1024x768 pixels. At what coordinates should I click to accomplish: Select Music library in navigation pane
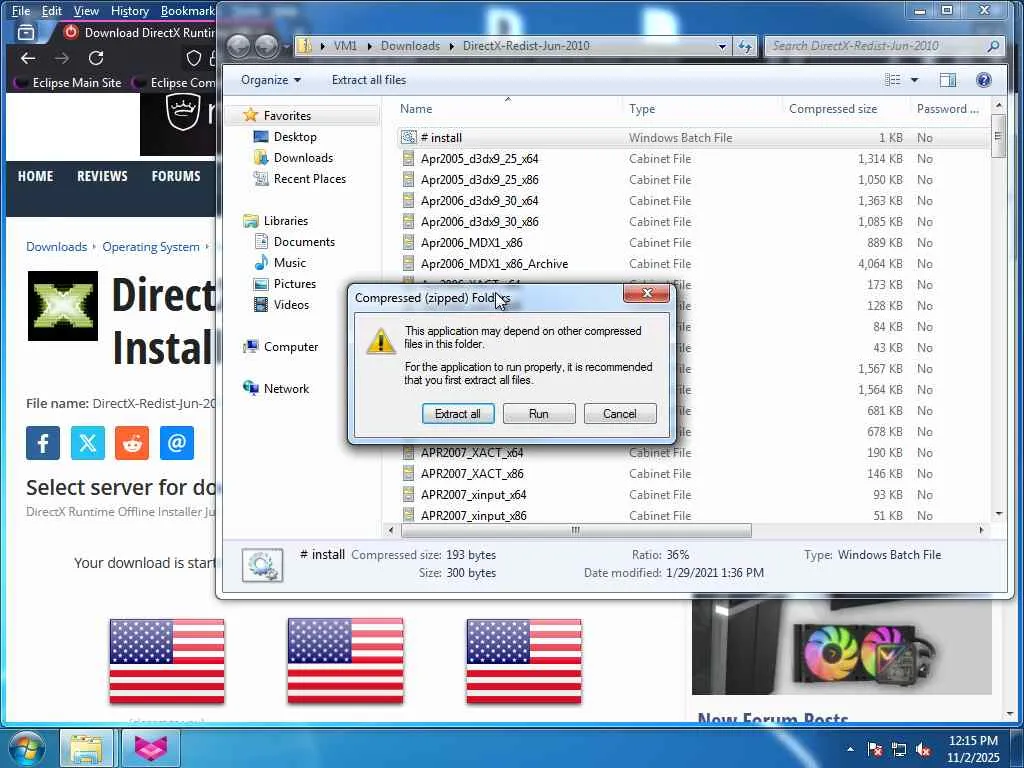click(x=289, y=263)
